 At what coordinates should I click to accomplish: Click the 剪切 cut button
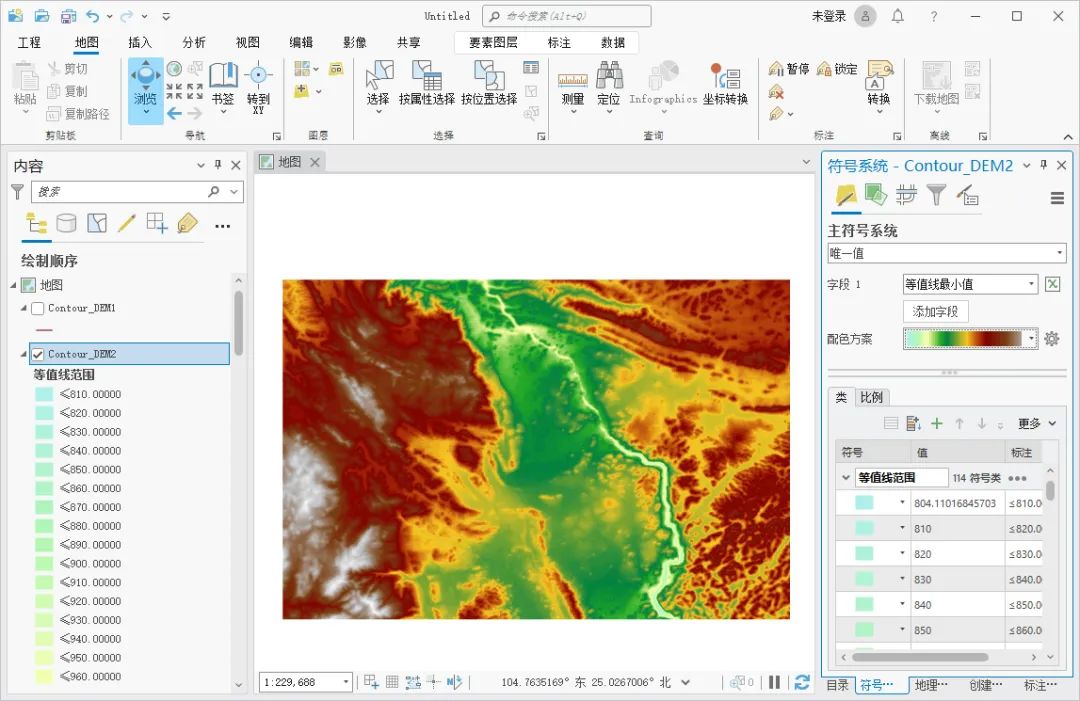click(68, 69)
